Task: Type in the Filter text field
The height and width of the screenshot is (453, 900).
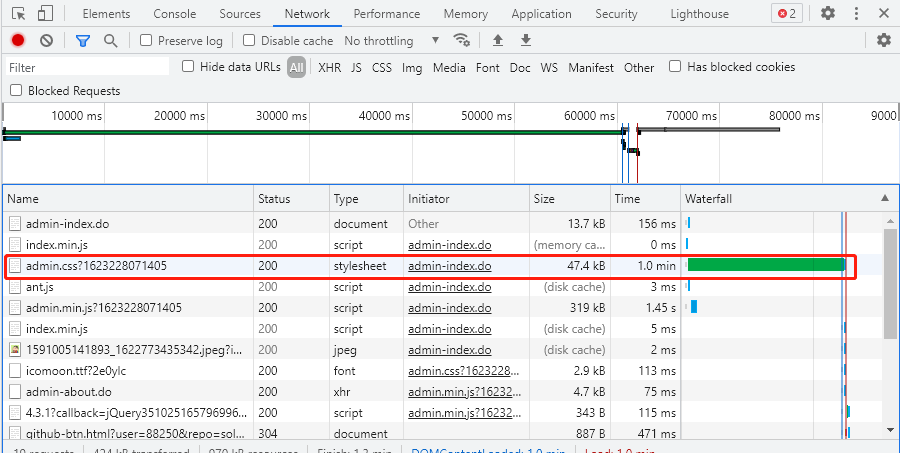Action: point(88,68)
